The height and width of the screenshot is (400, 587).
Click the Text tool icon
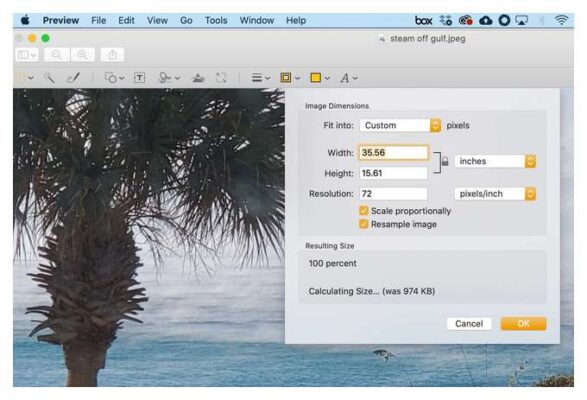coord(139,78)
